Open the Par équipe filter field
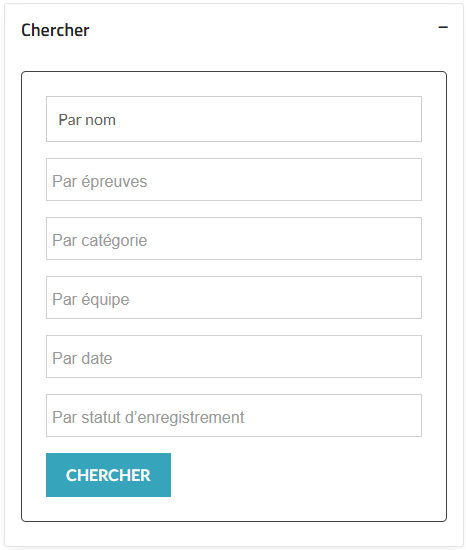This screenshot has height=550, width=466. tap(234, 297)
